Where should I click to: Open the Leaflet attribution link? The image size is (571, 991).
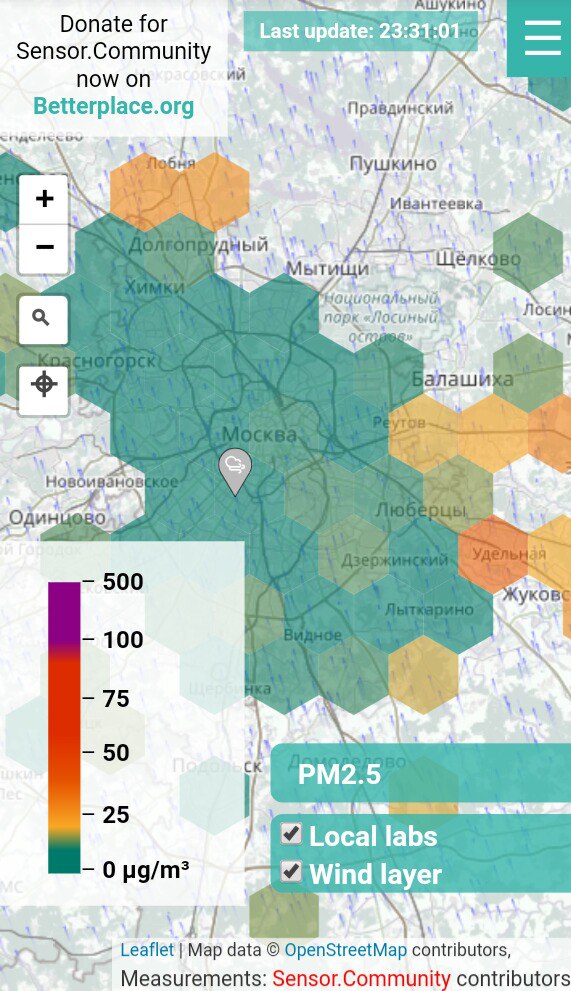tap(147, 950)
